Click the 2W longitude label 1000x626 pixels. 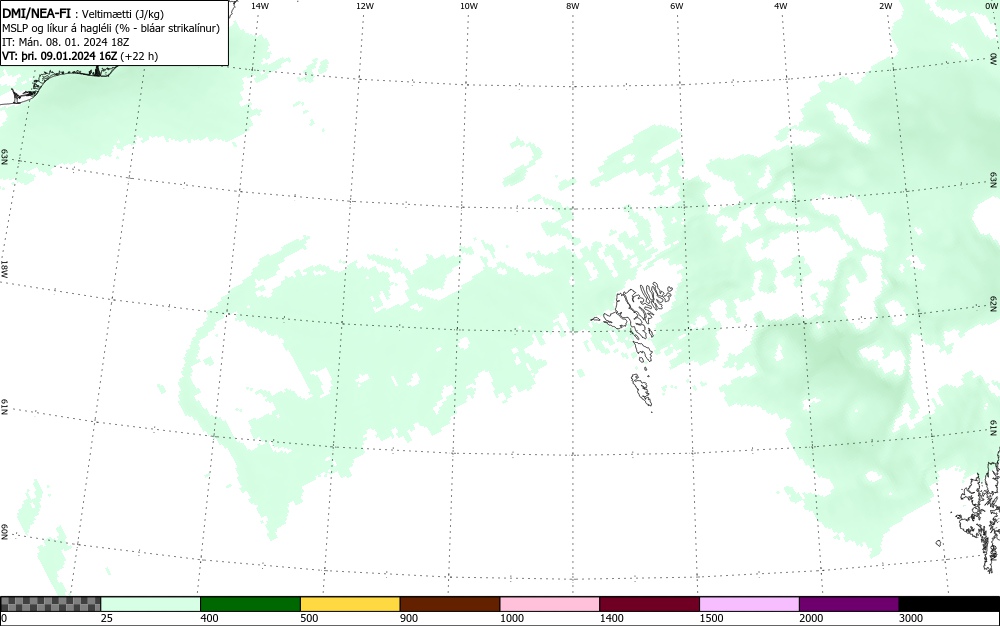point(885,6)
